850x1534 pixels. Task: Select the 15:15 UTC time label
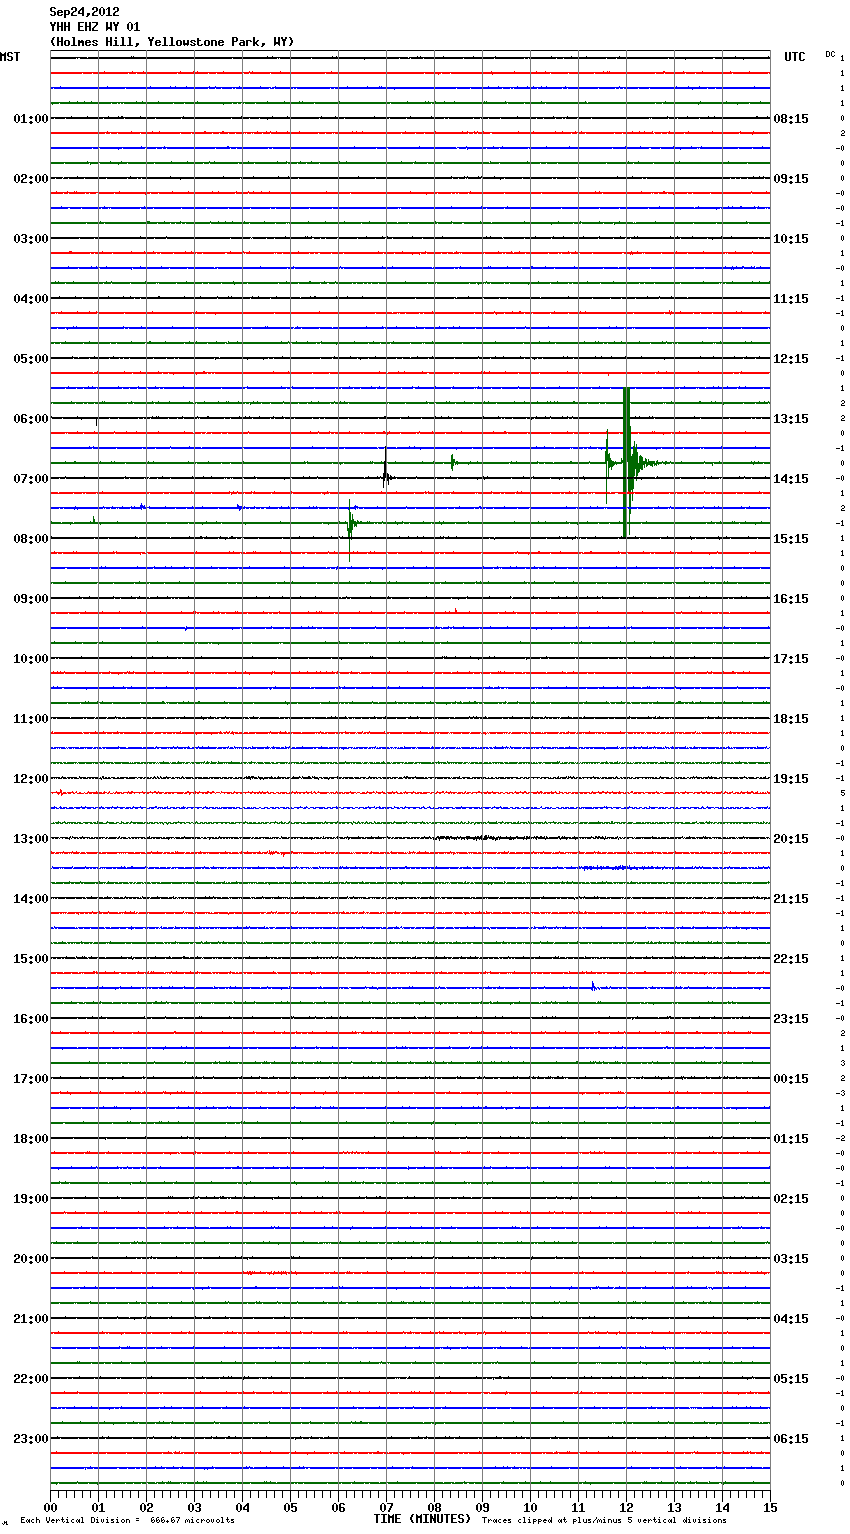point(791,539)
